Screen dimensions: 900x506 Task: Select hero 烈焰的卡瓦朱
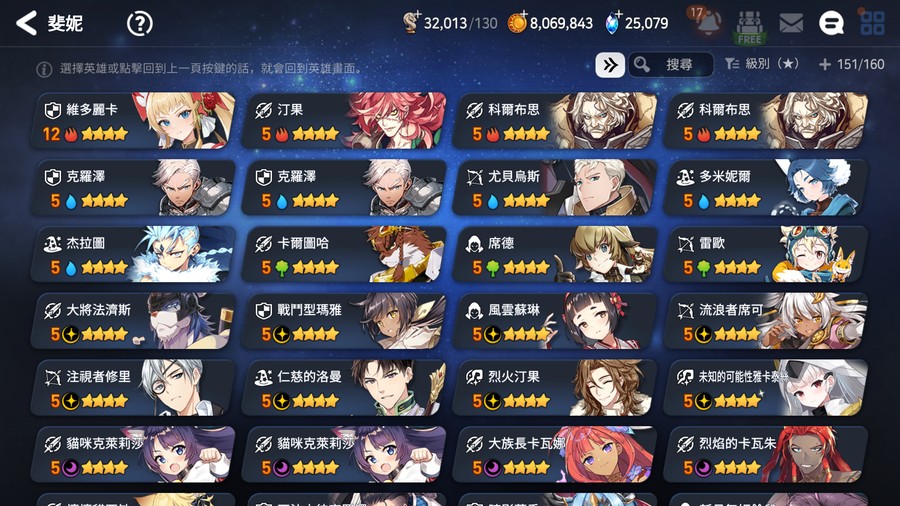[x=766, y=454]
